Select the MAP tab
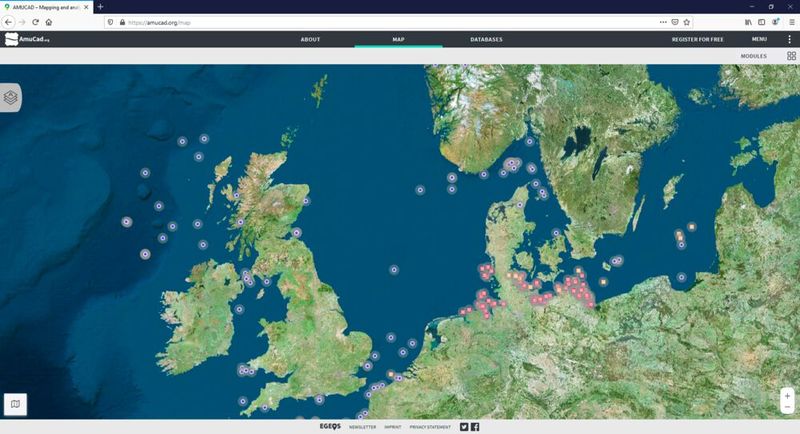Screen dimensions: 800x434 (398, 39)
